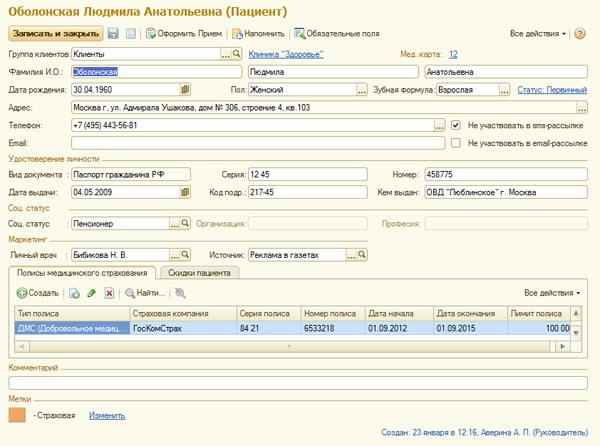Viewport: 600px width, 446px height.
Task: Click policies table vertical scroll up arrow
Action: click(x=576, y=314)
